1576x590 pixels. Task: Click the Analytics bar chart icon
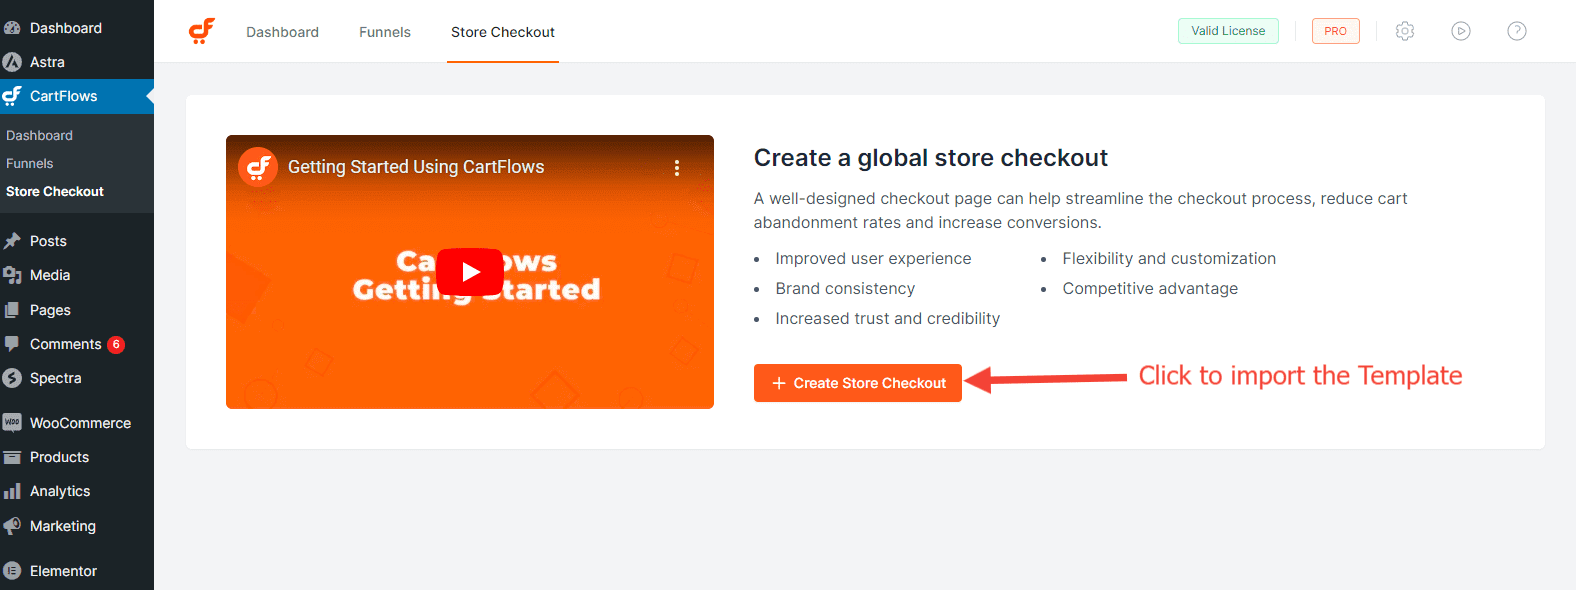(12, 491)
